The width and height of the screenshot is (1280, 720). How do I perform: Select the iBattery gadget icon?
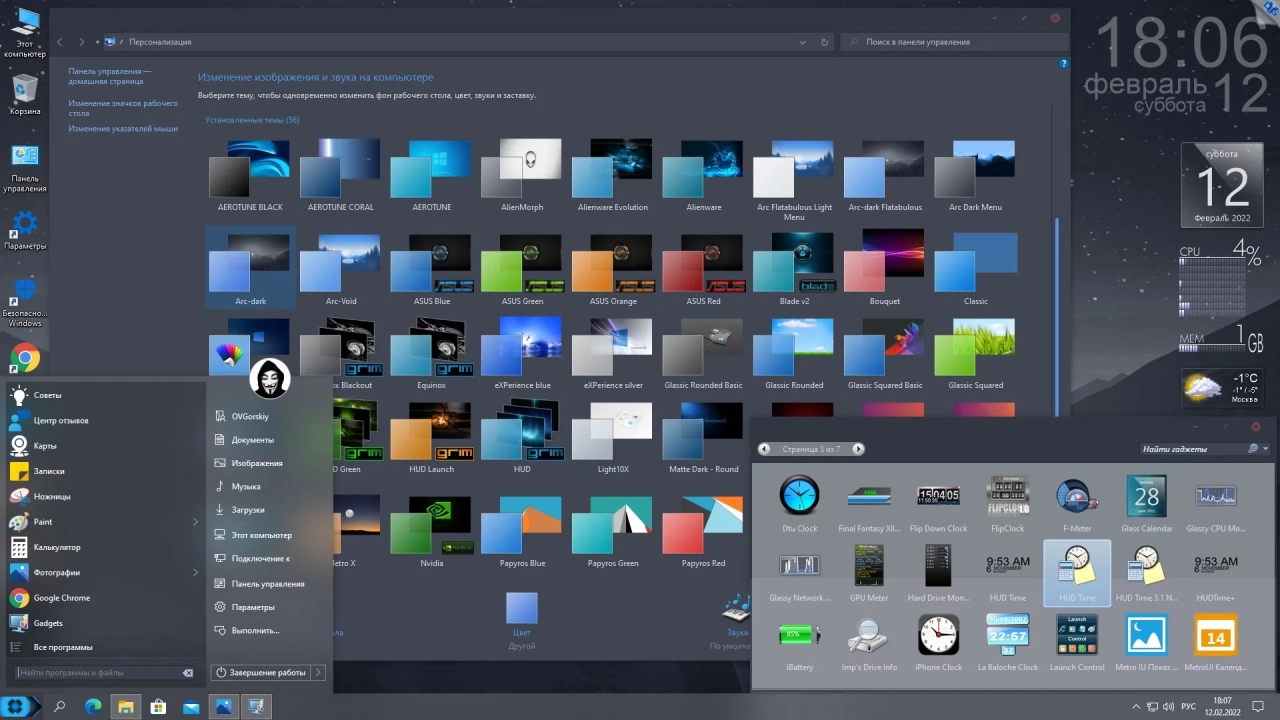(x=799, y=635)
